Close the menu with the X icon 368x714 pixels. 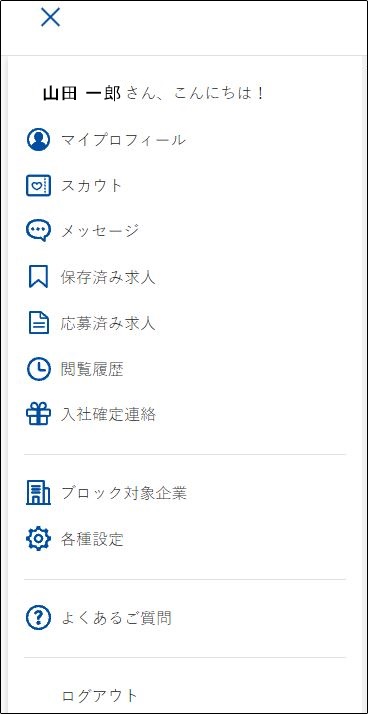click(51, 17)
